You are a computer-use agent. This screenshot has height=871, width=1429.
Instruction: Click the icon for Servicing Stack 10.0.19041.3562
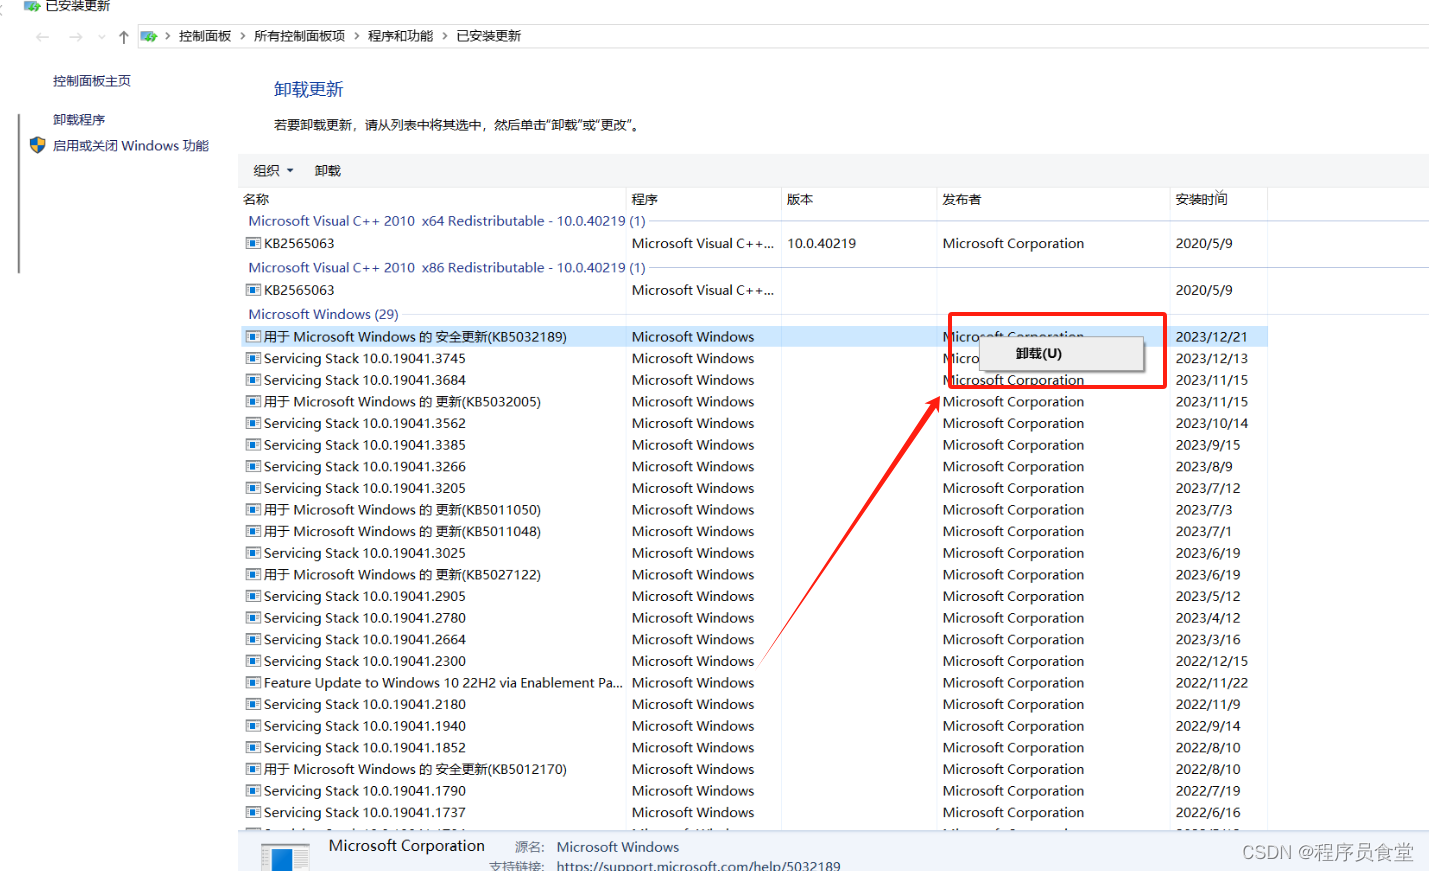tap(254, 423)
